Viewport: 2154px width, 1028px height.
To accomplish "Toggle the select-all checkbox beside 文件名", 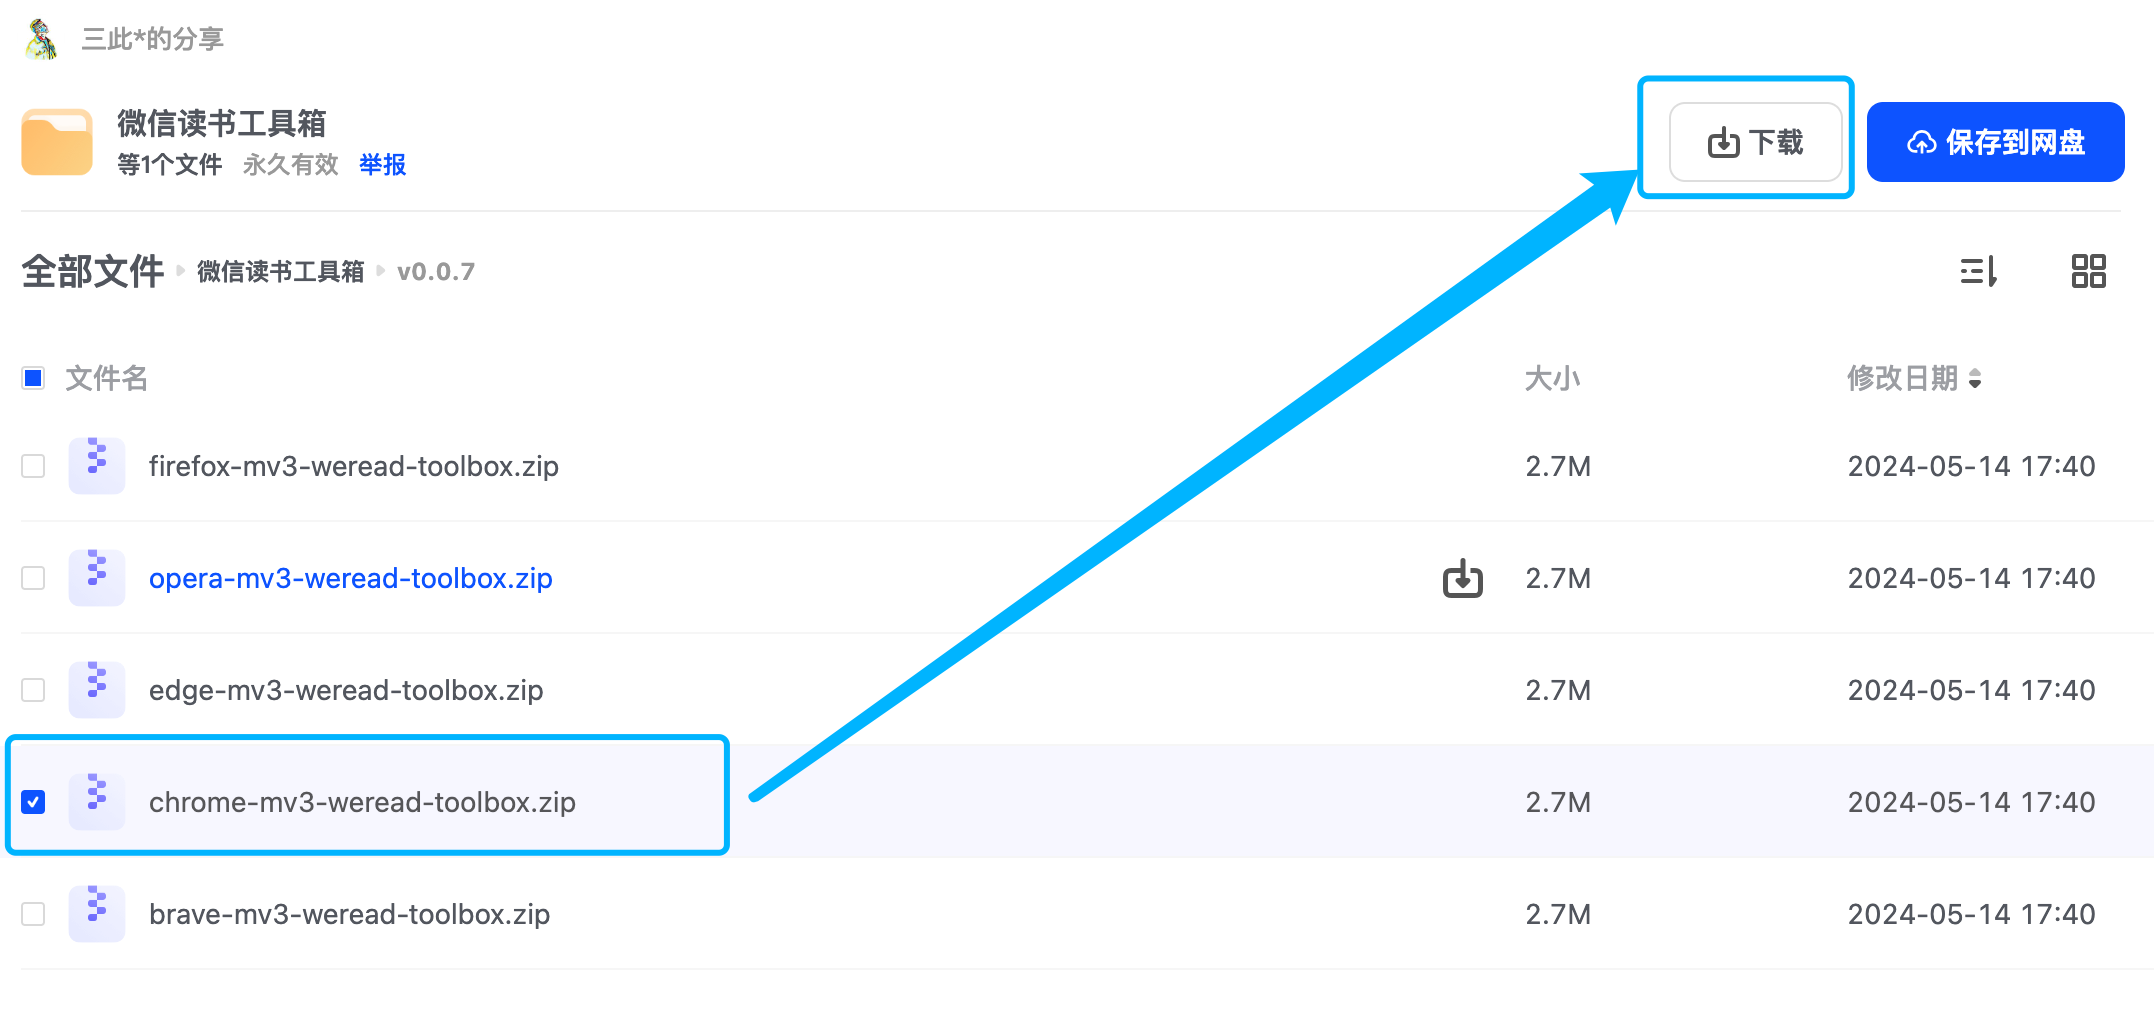I will [x=33, y=378].
